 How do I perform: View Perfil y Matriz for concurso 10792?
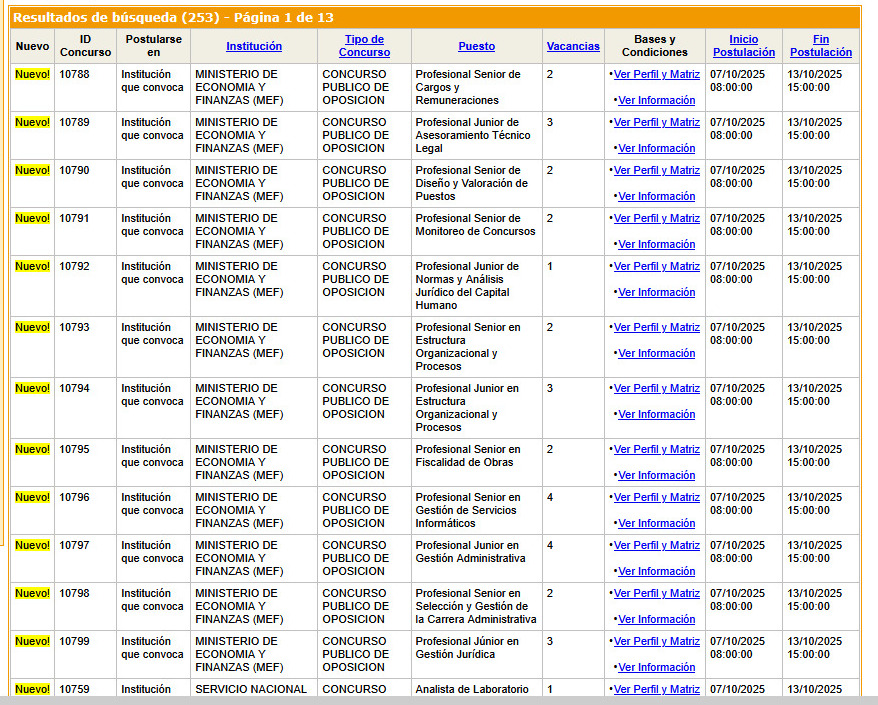click(x=656, y=266)
